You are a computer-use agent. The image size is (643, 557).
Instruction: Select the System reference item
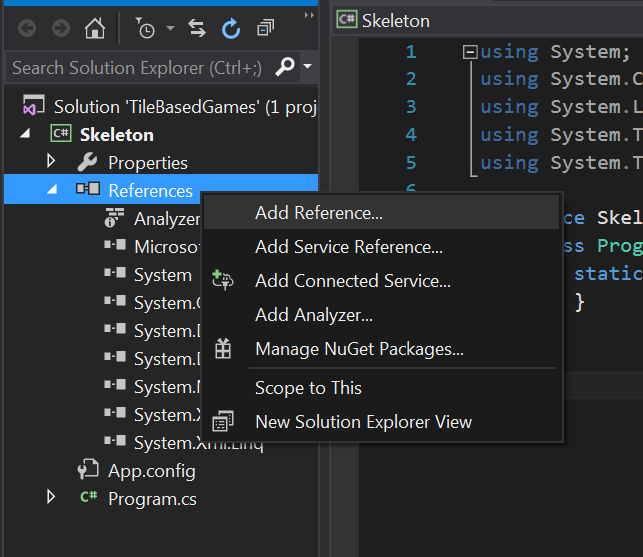(x=163, y=275)
